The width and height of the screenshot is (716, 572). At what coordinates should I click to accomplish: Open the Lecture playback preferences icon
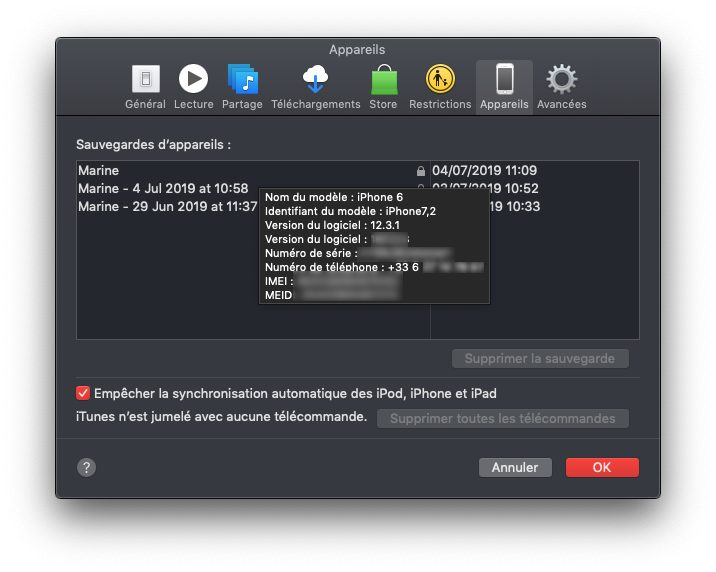[x=193, y=79]
